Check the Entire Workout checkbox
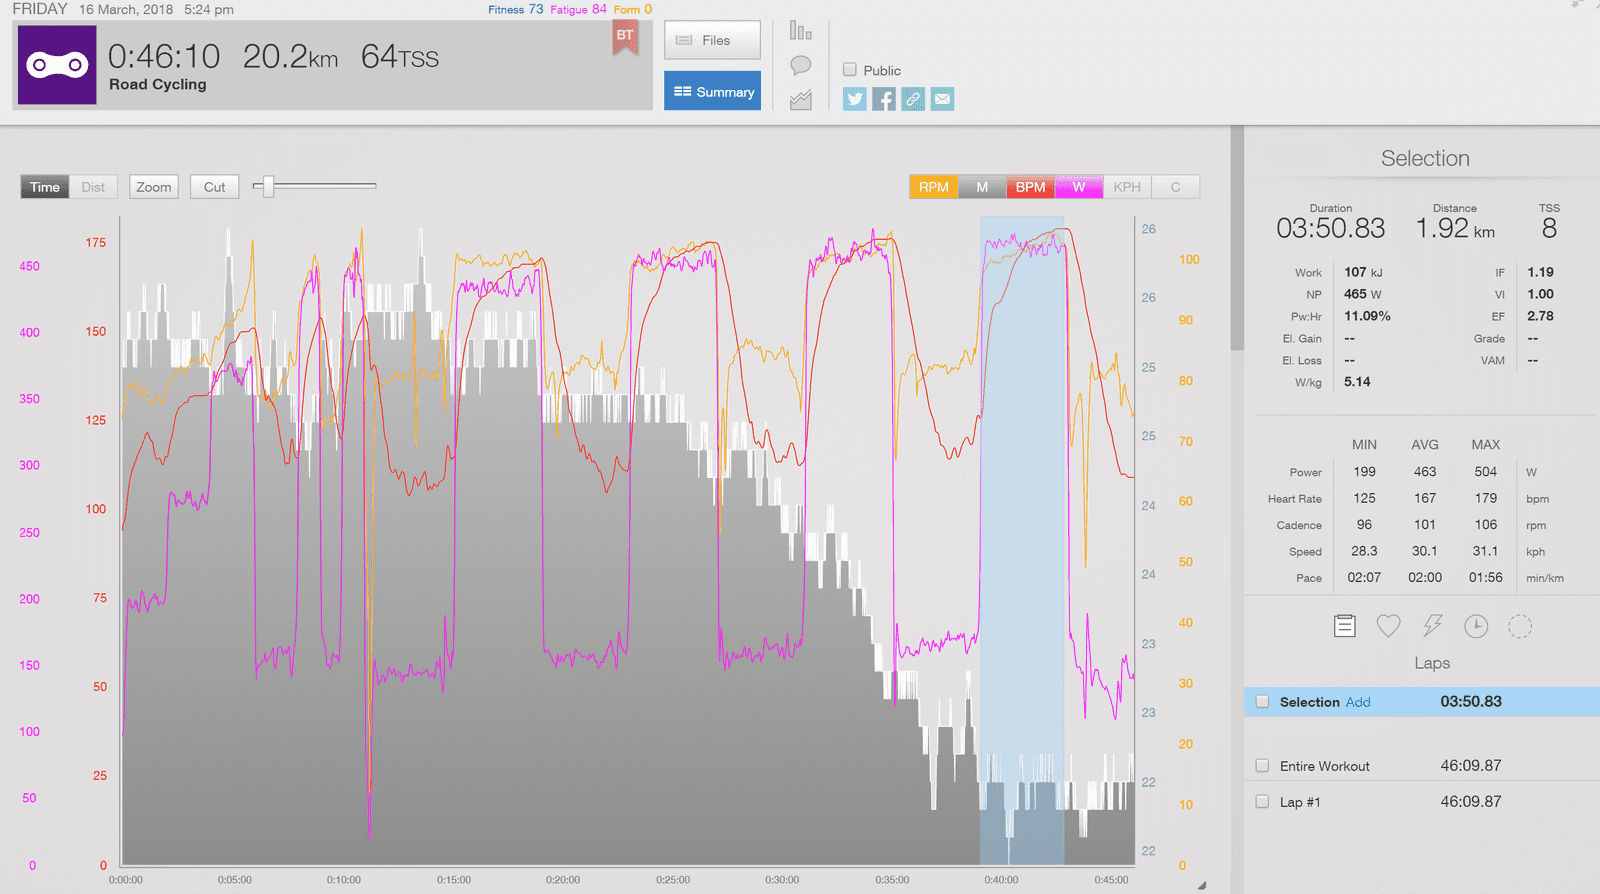Viewport: 1600px width, 894px height. tap(1262, 766)
